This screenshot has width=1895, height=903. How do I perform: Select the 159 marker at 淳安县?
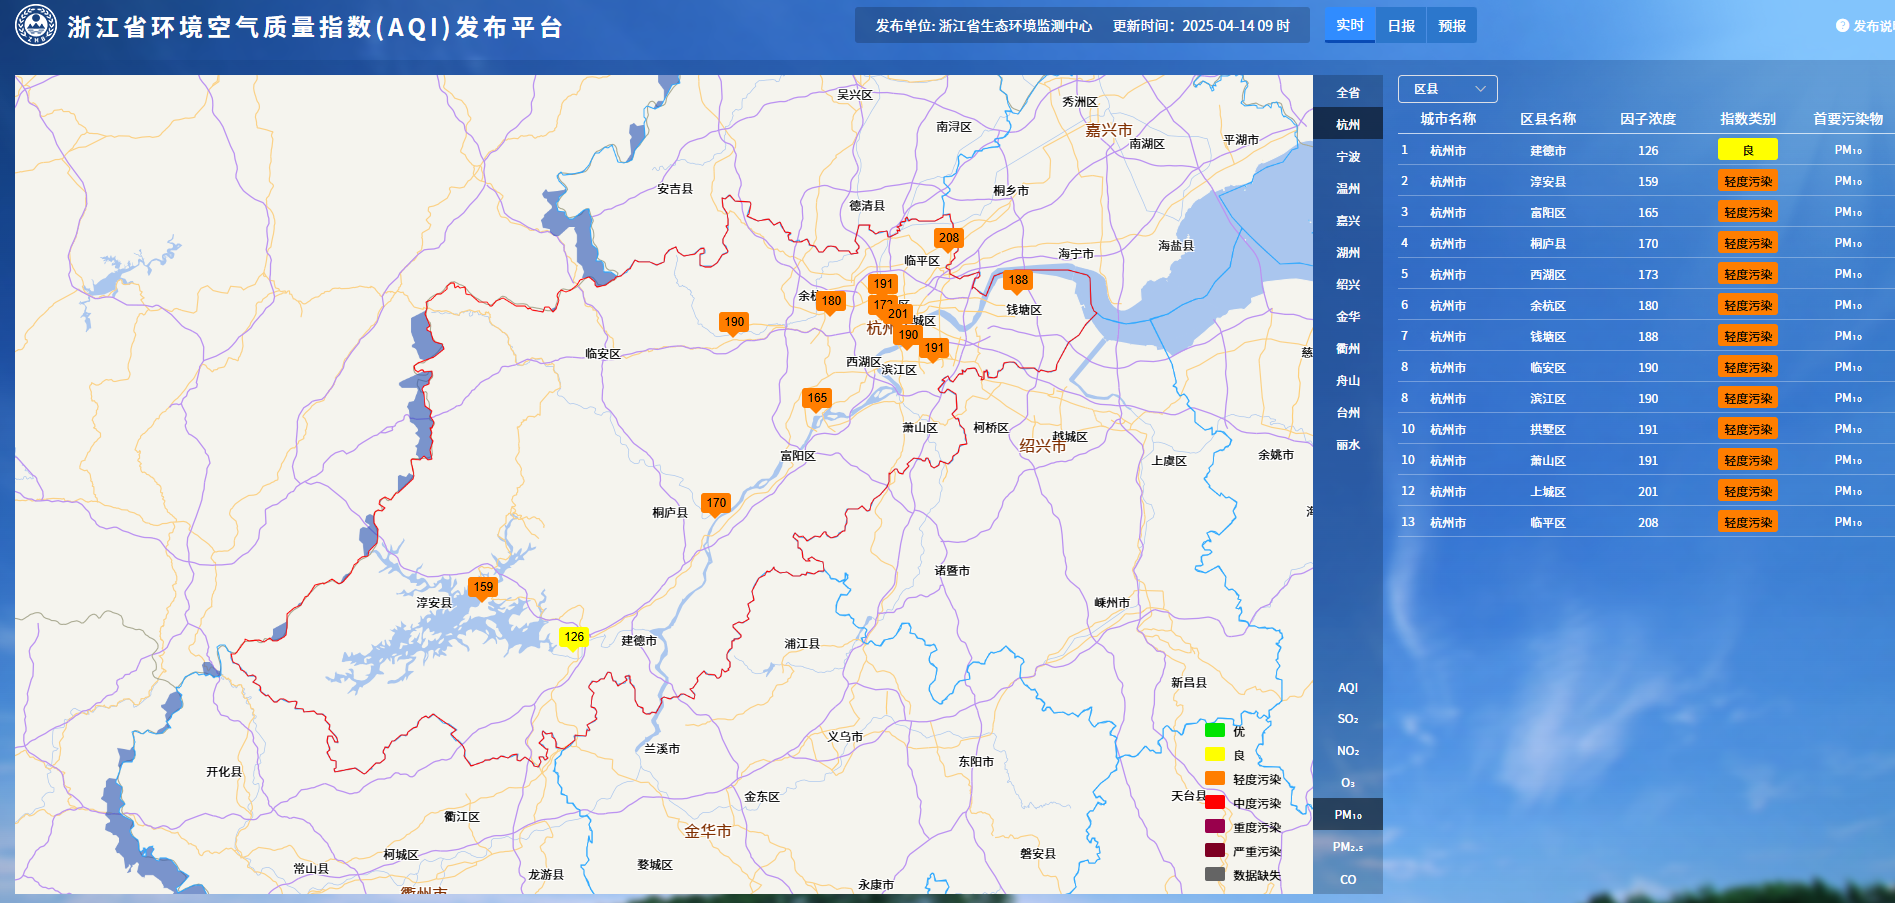click(483, 588)
